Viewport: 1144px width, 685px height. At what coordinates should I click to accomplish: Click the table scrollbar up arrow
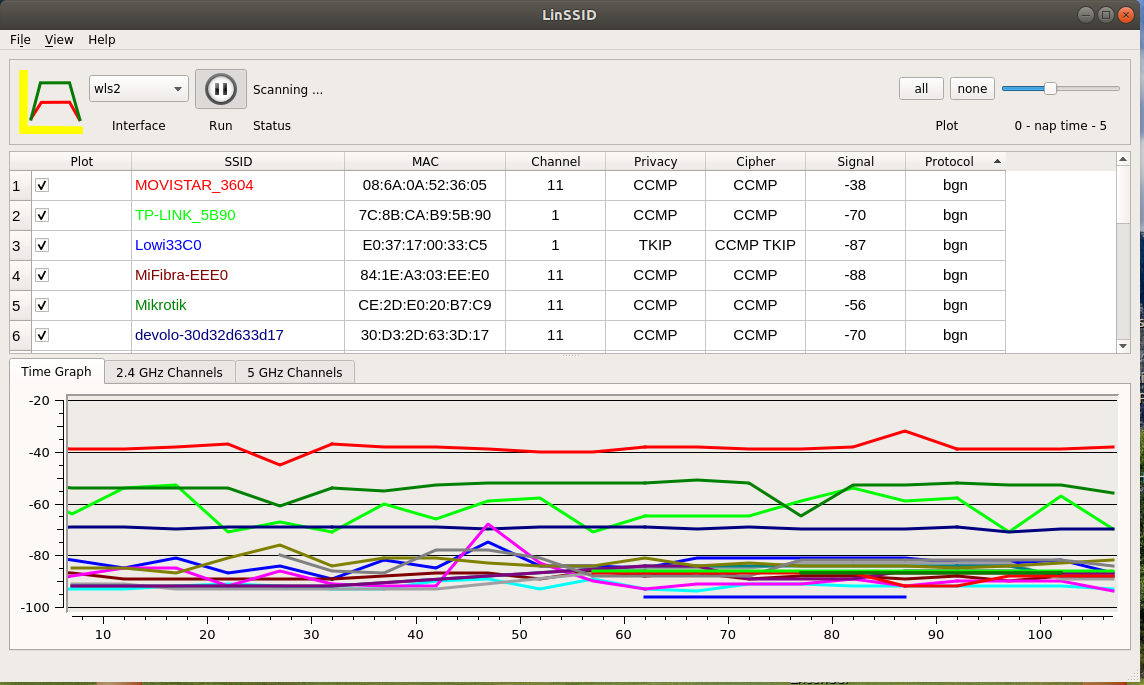point(1123,159)
